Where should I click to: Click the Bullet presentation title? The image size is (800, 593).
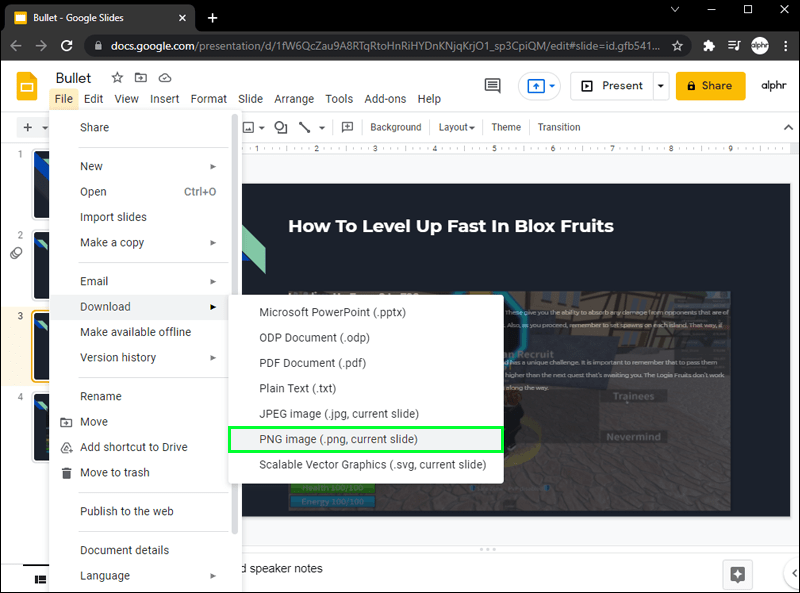[x=73, y=78]
